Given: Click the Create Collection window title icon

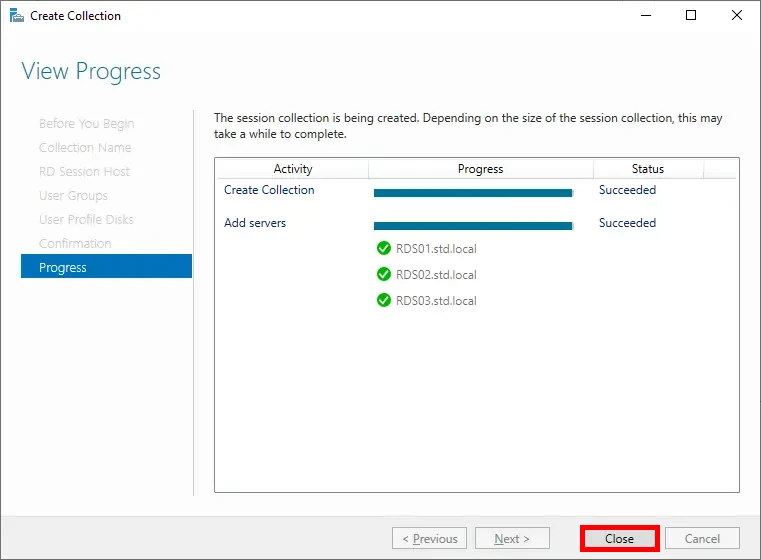Looking at the screenshot, I should click(16, 16).
